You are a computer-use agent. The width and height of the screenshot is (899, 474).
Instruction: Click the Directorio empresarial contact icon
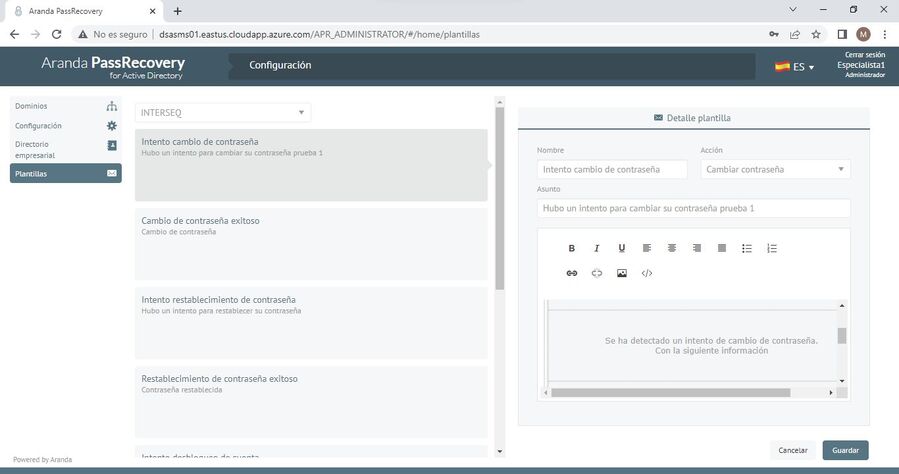point(112,146)
